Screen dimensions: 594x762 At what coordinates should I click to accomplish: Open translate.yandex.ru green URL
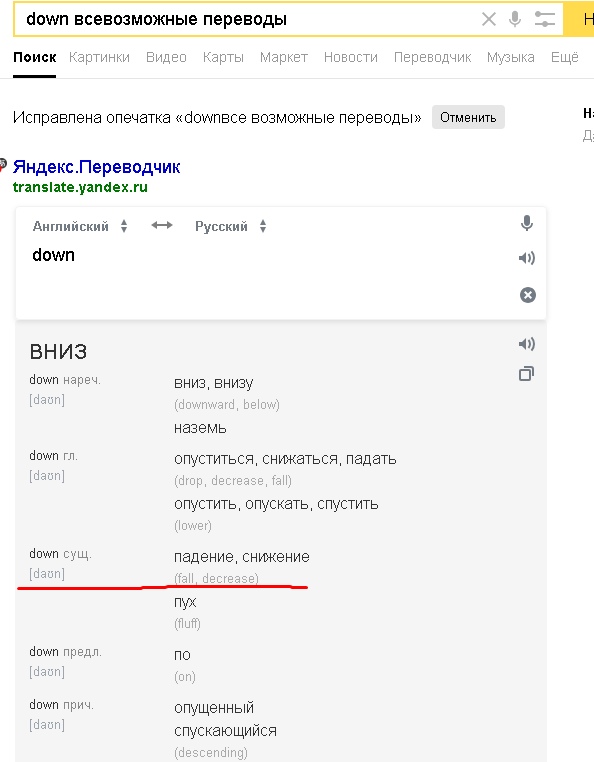(x=80, y=187)
